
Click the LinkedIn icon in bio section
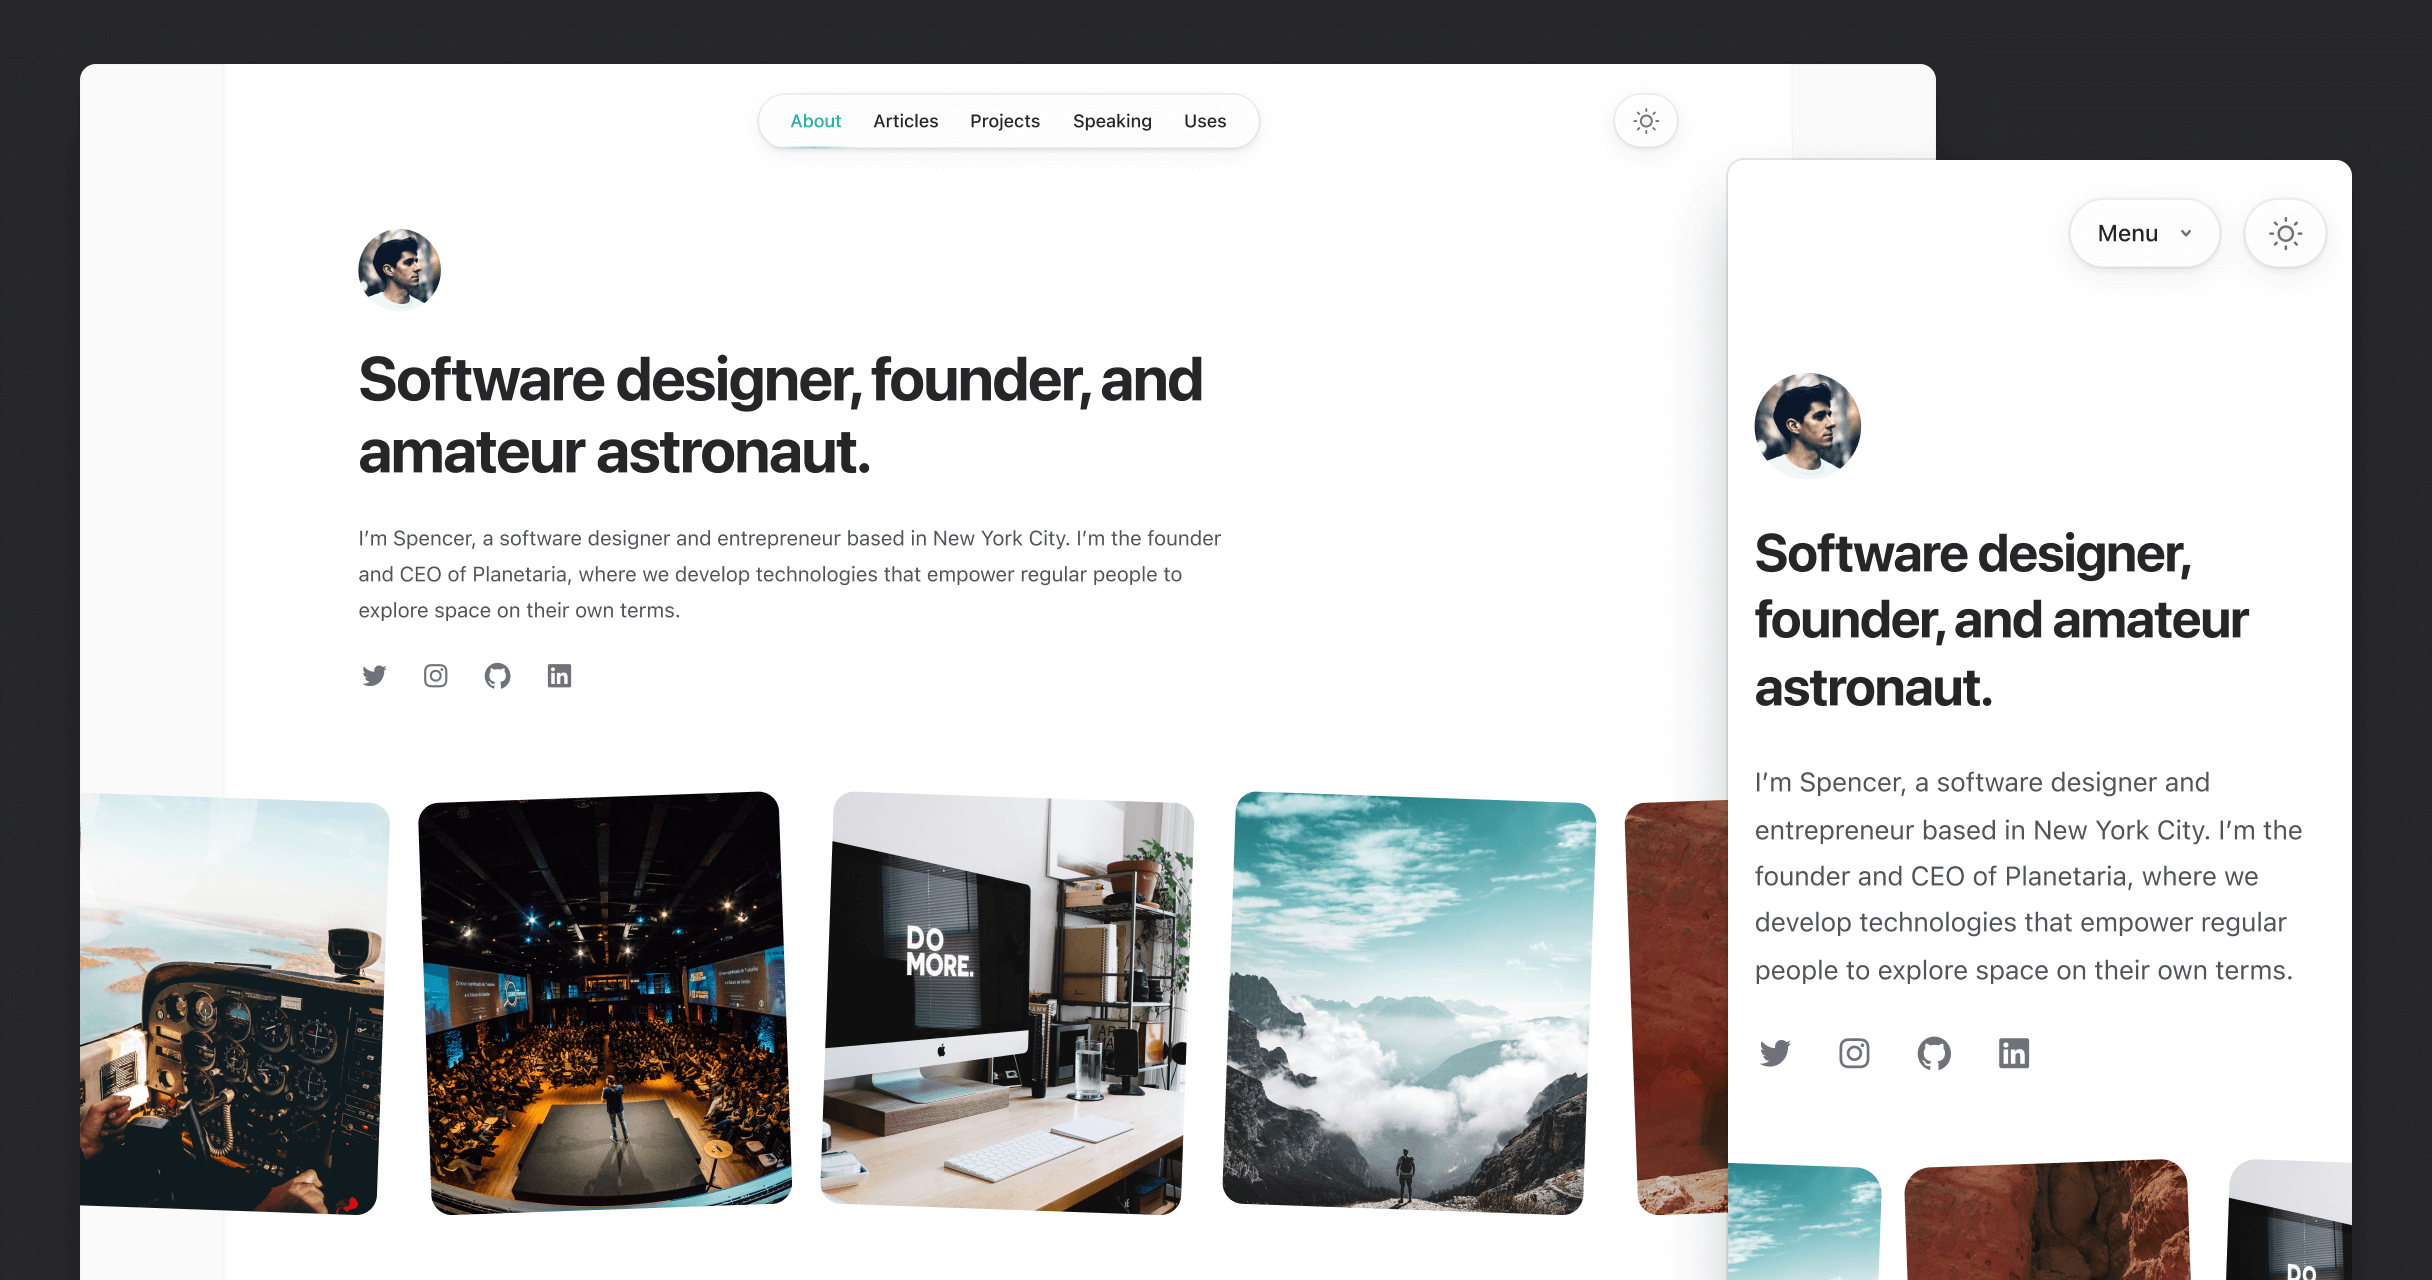[x=558, y=674]
